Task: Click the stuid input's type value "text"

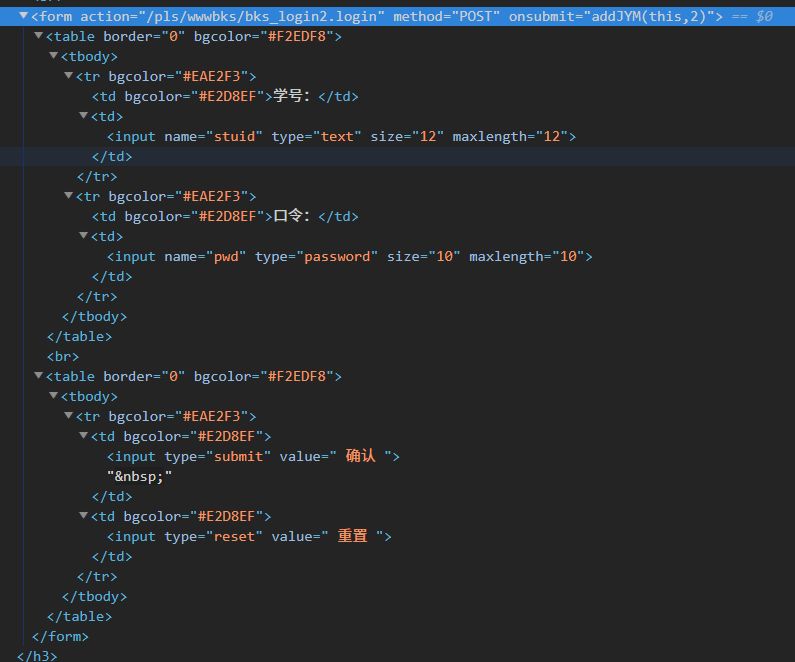Action: coord(337,136)
